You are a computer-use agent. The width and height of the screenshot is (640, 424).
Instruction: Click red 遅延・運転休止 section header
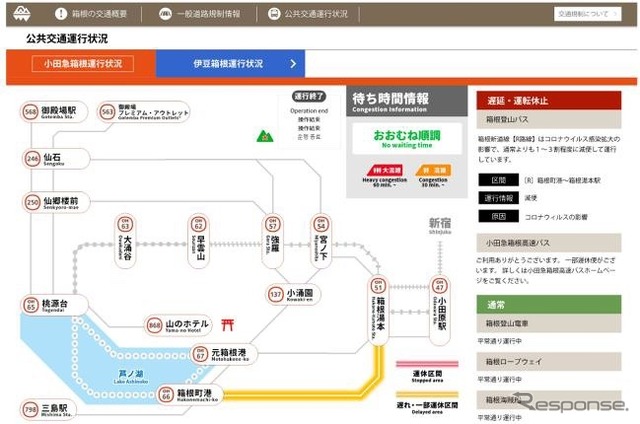(x=549, y=100)
